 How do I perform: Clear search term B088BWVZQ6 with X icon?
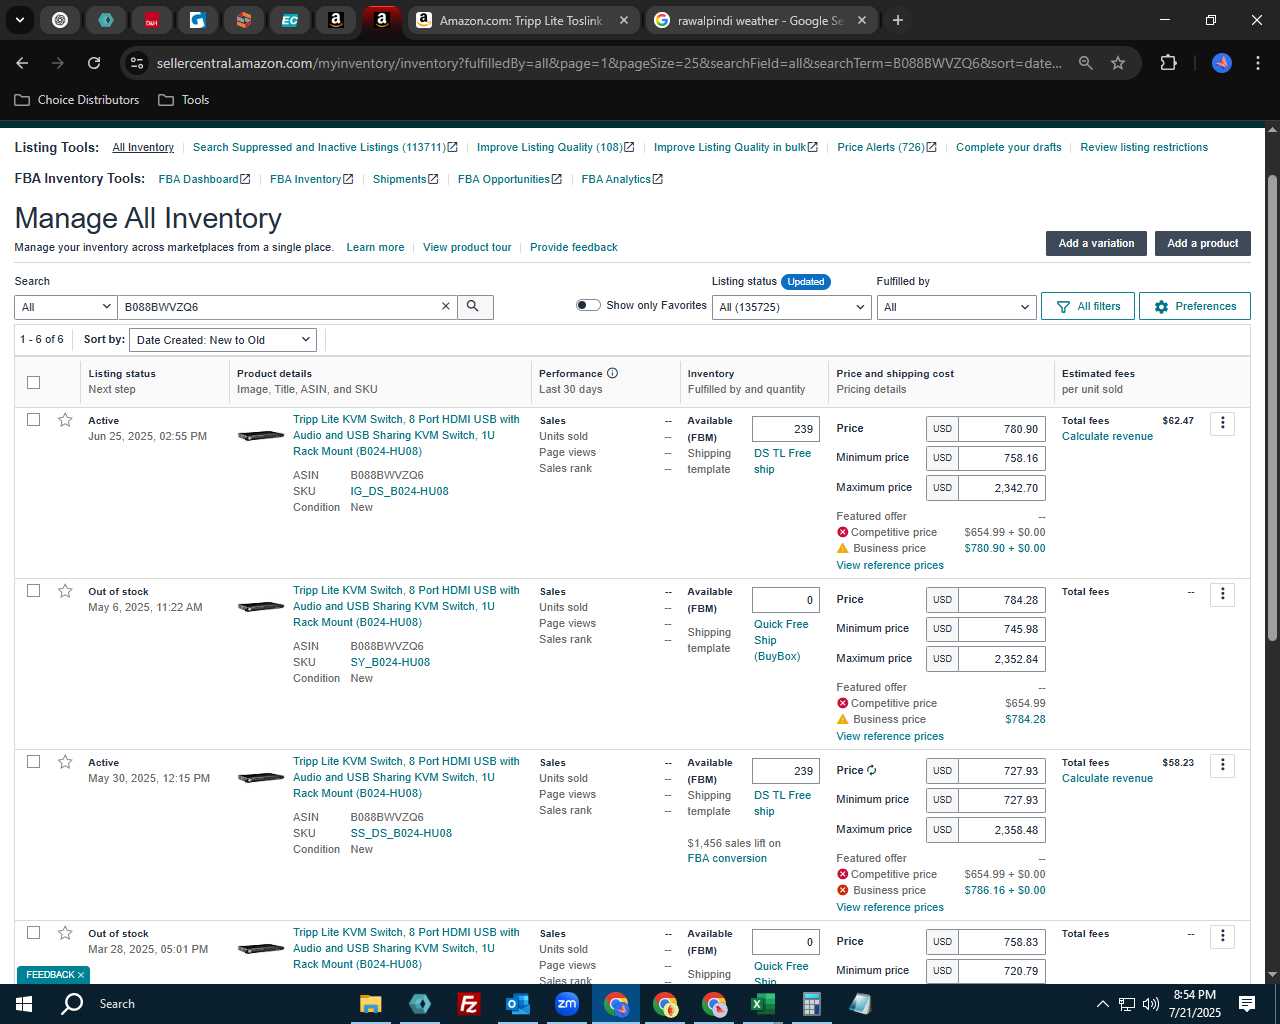click(x=446, y=307)
